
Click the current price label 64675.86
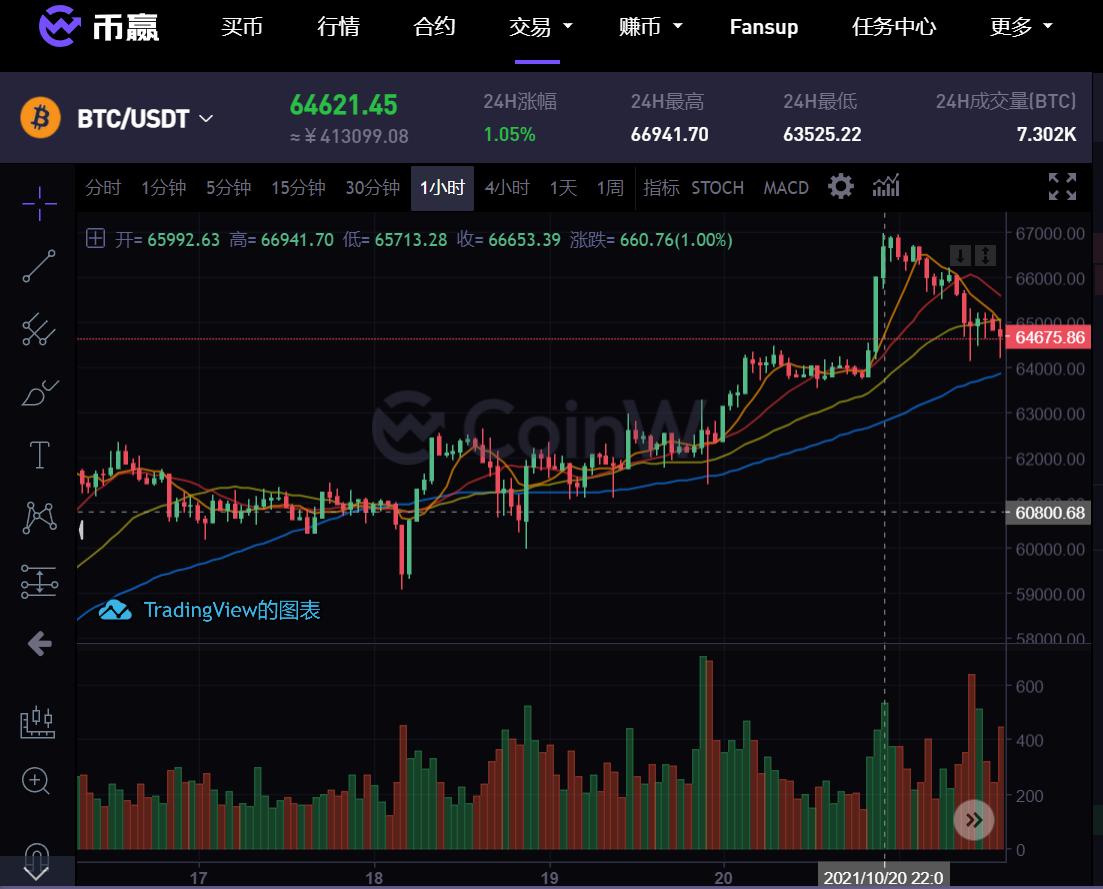[x=1050, y=338]
